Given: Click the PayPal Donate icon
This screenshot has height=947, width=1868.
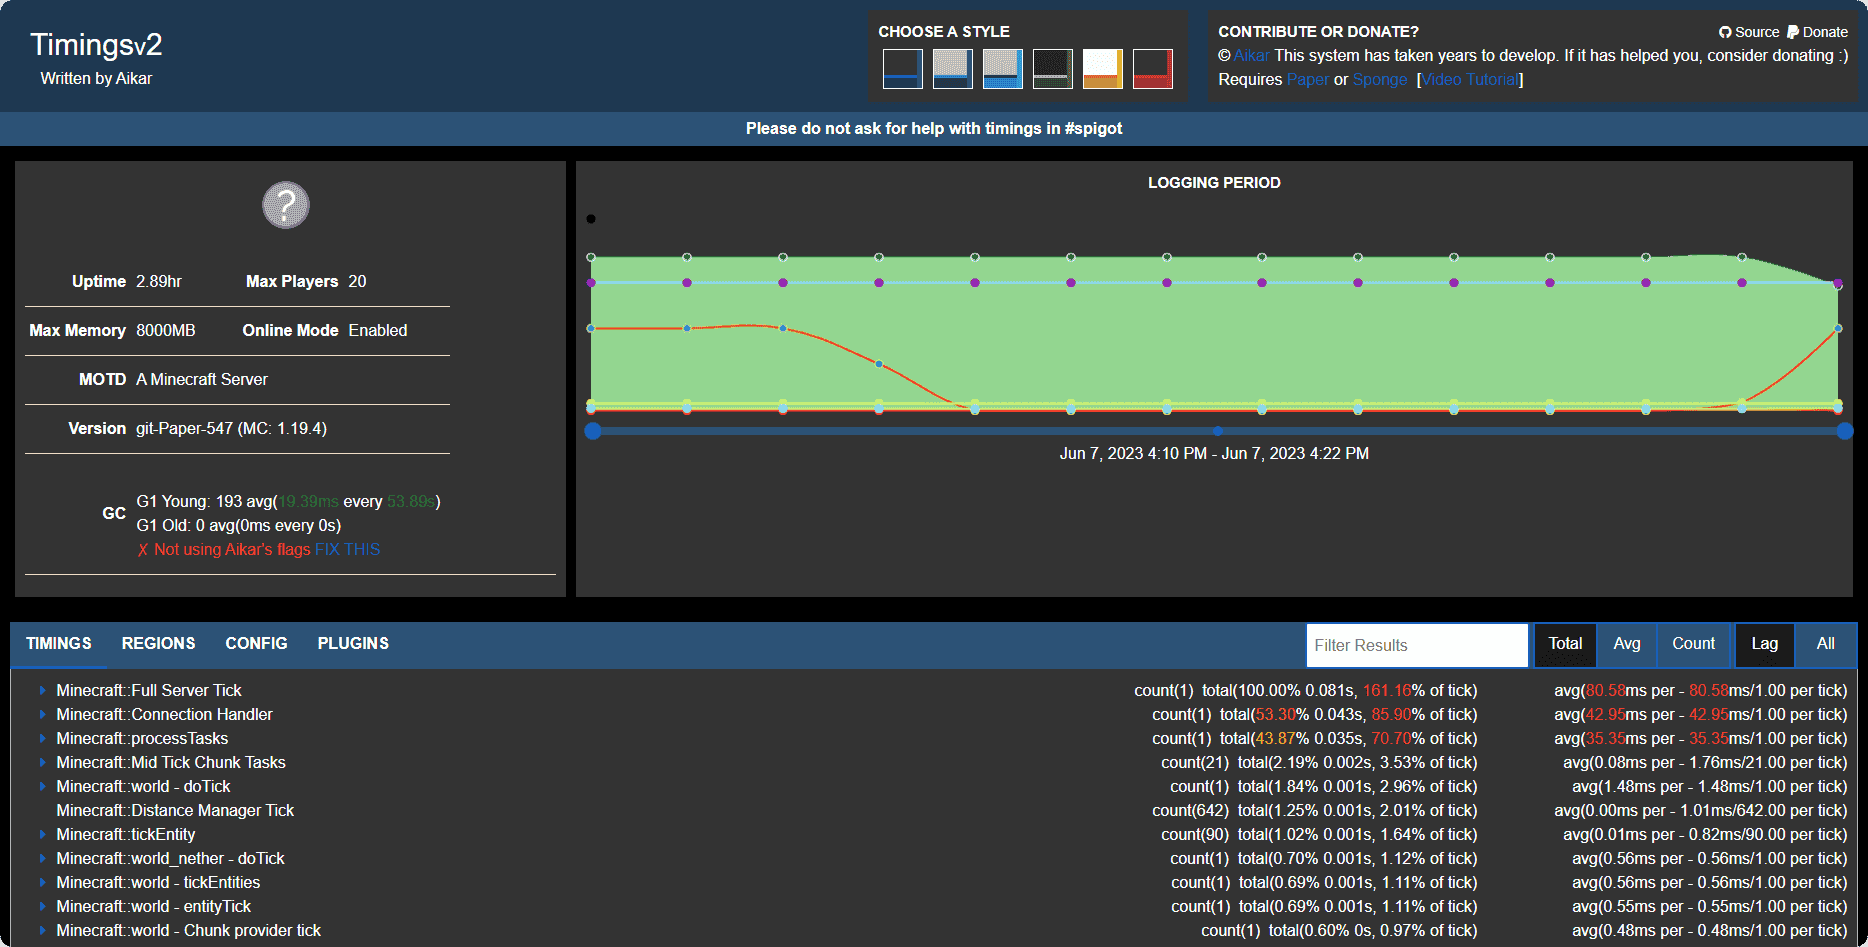Looking at the screenshot, I should pyautogui.click(x=1793, y=32).
